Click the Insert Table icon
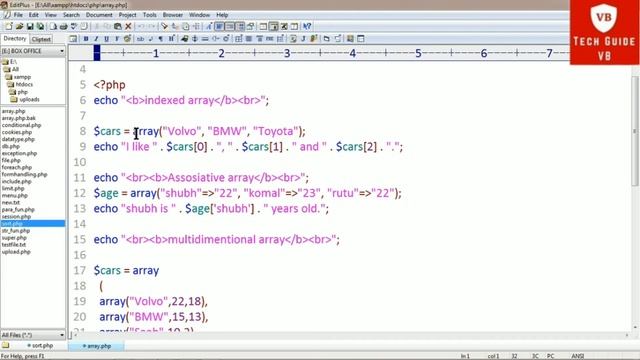This screenshot has height=360, width=640. point(238,39)
